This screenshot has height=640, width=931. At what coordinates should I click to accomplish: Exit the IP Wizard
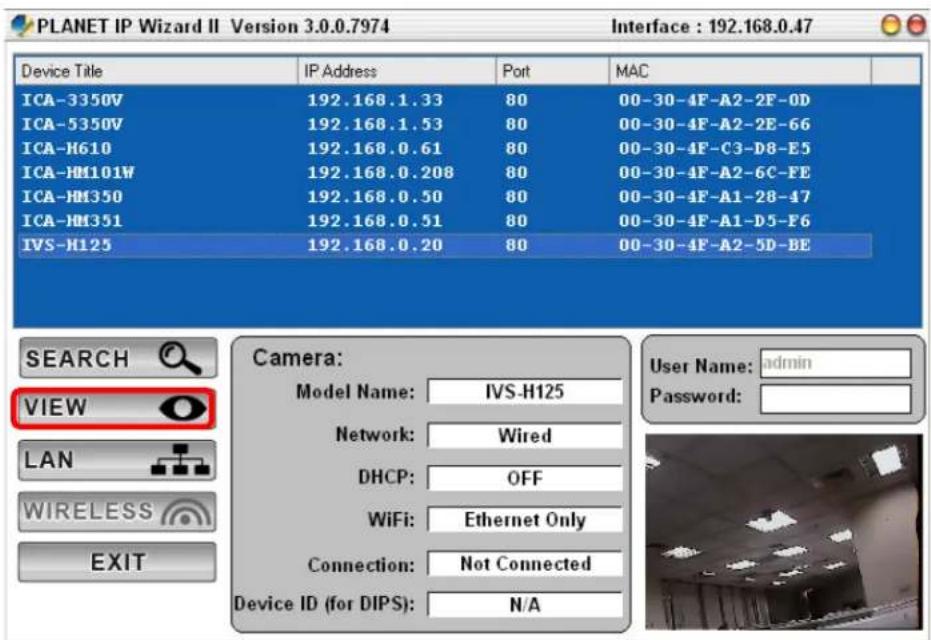click(117, 562)
